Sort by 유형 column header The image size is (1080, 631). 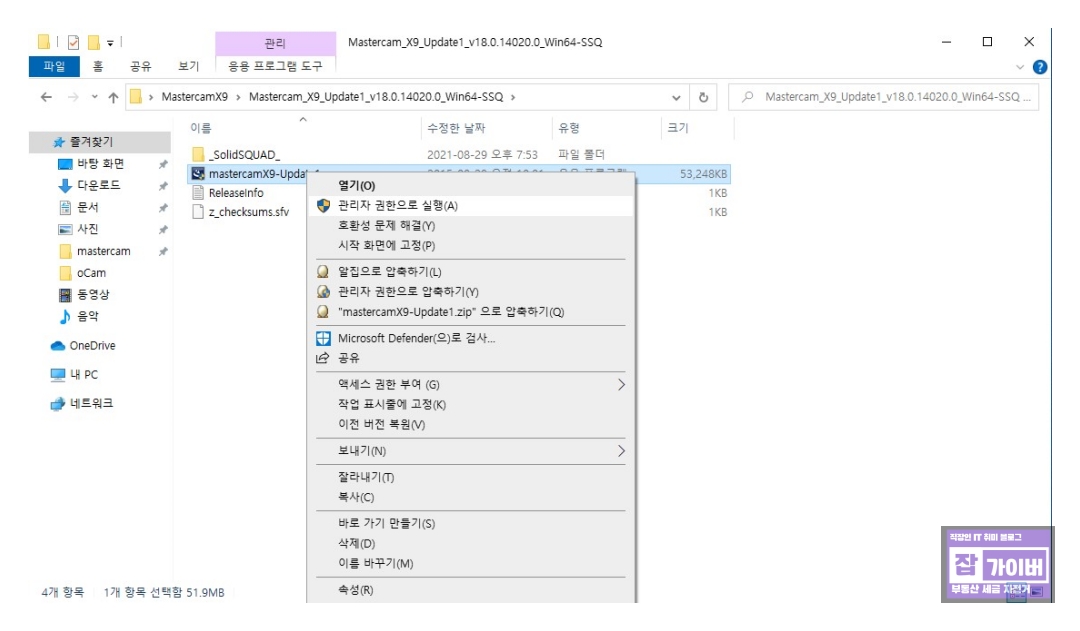point(569,128)
